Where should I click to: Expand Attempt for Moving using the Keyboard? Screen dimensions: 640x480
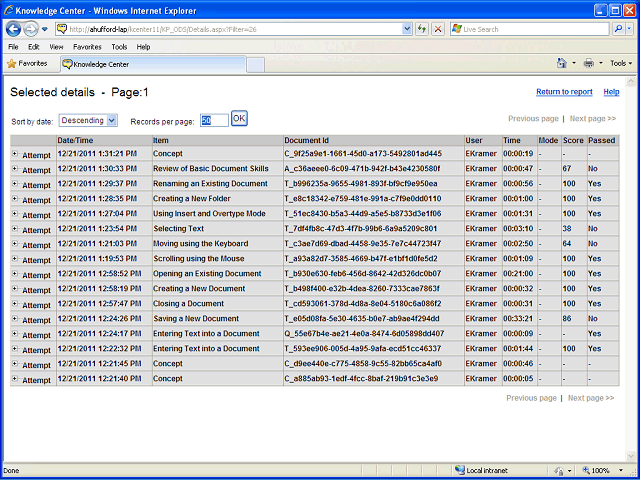coord(15,244)
